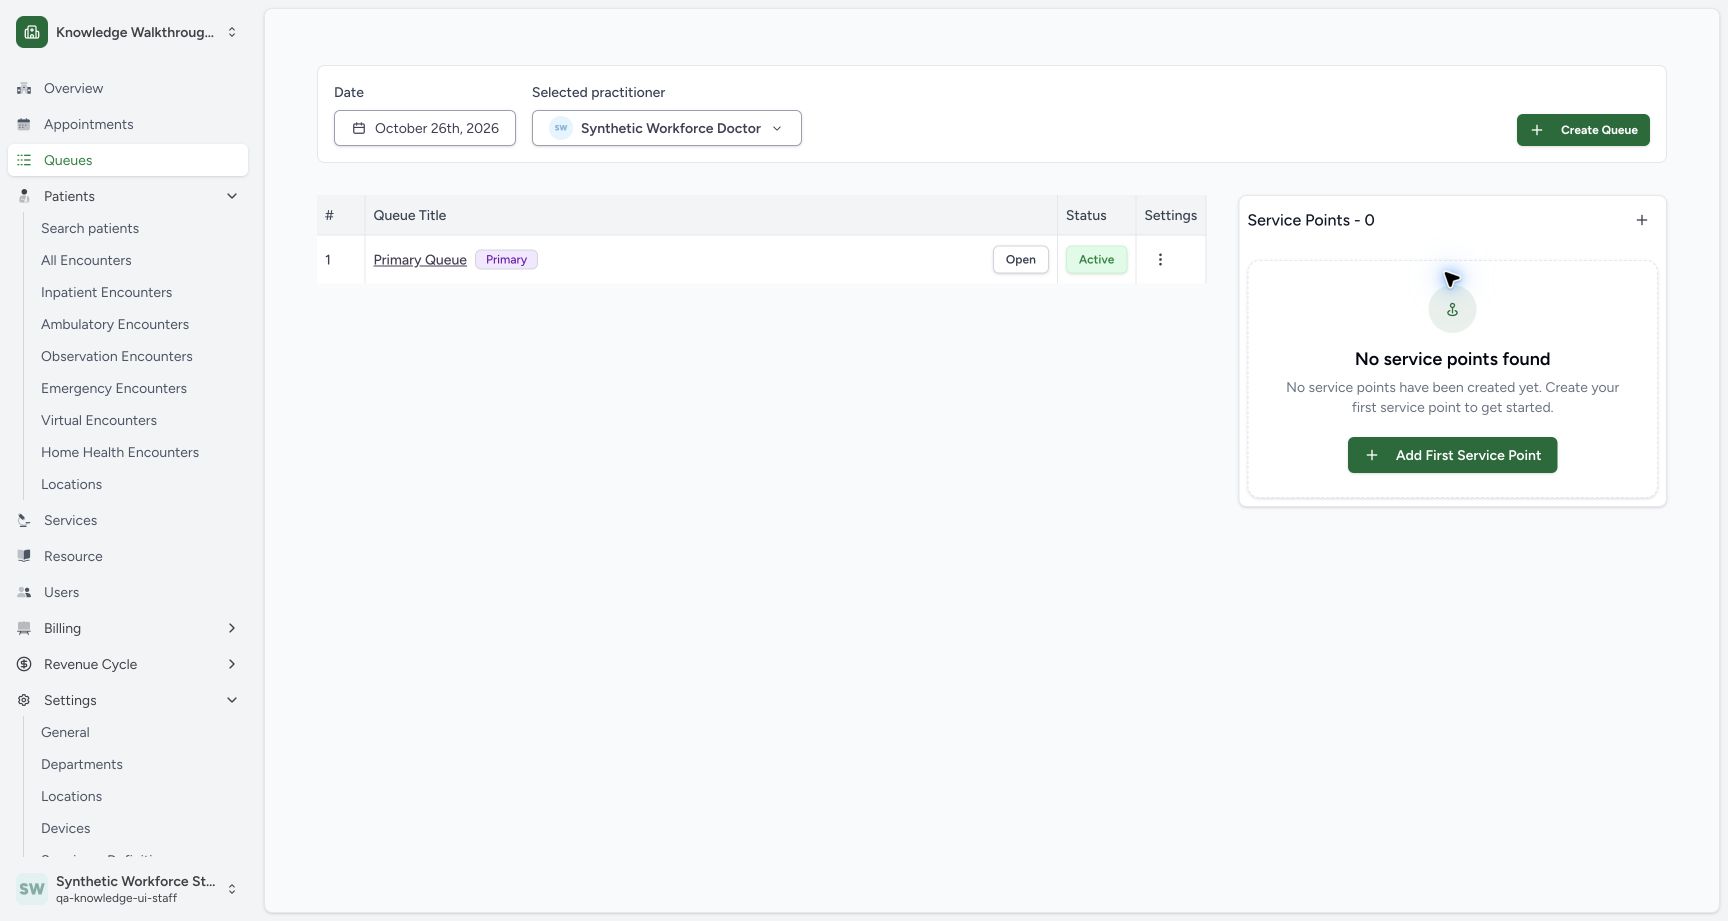Open Observation Encounters

point(117,356)
